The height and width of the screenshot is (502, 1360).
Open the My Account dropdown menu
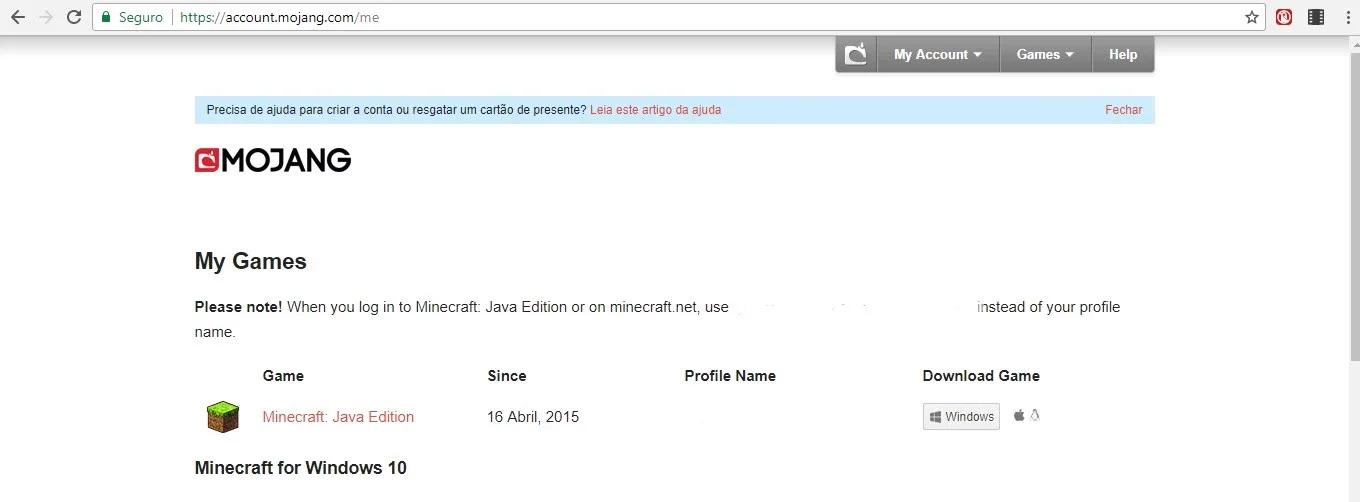coord(938,54)
